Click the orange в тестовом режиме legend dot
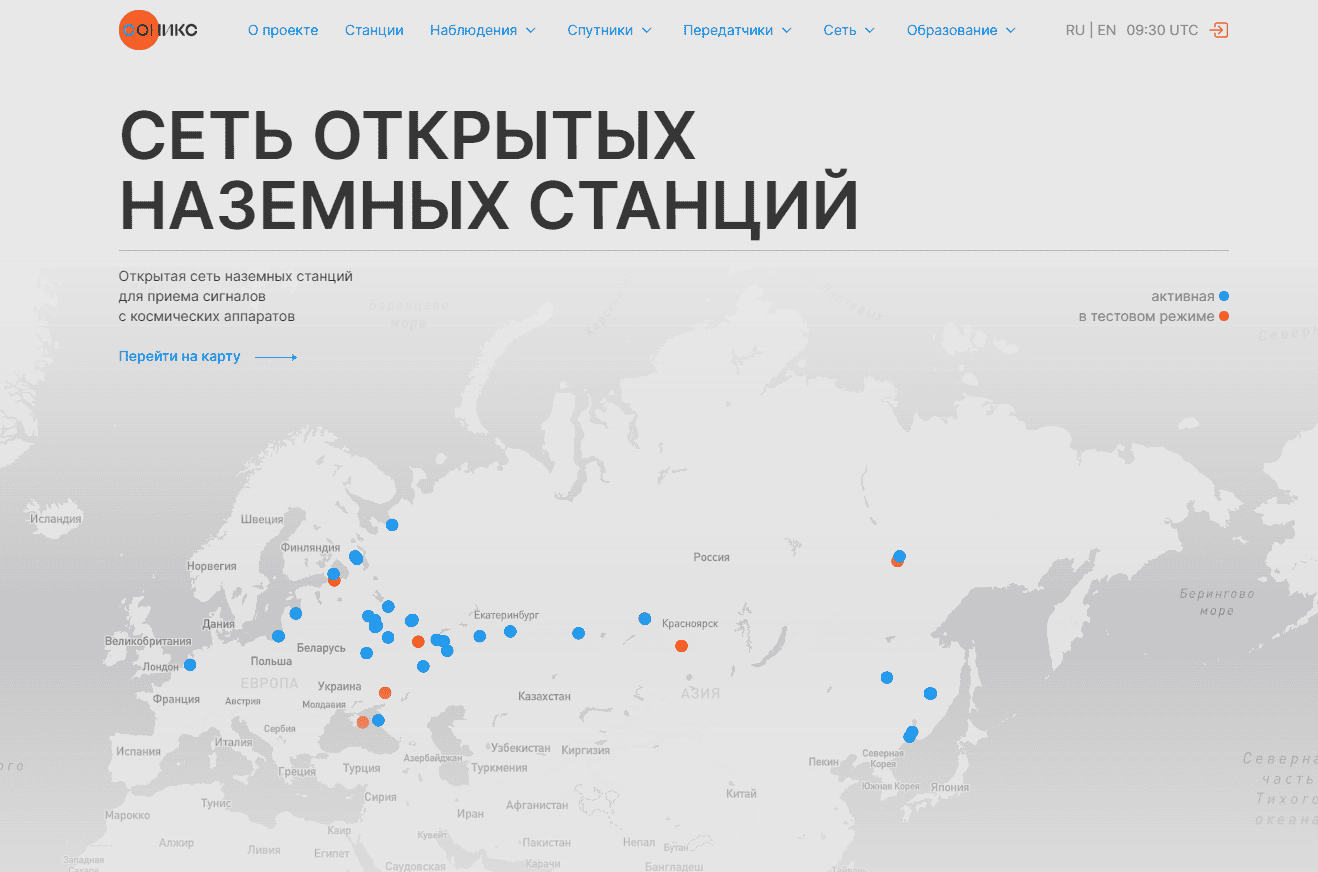The height and width of the screenshot is (872, 1318). click(1224, 316)
